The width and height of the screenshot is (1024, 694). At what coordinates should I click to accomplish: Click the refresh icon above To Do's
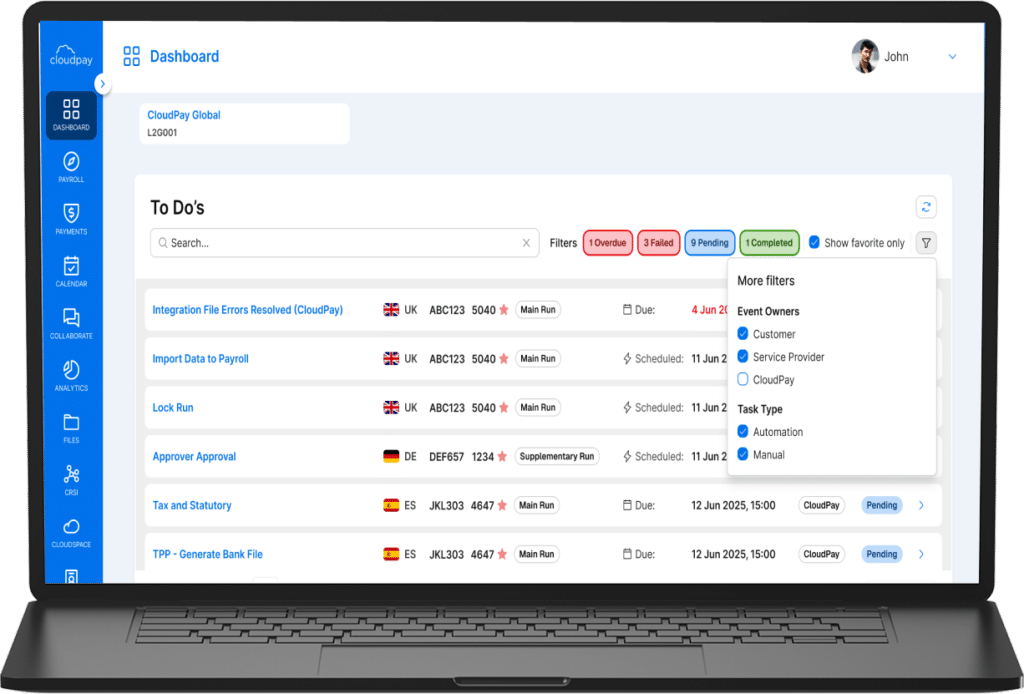pos(926,207)
